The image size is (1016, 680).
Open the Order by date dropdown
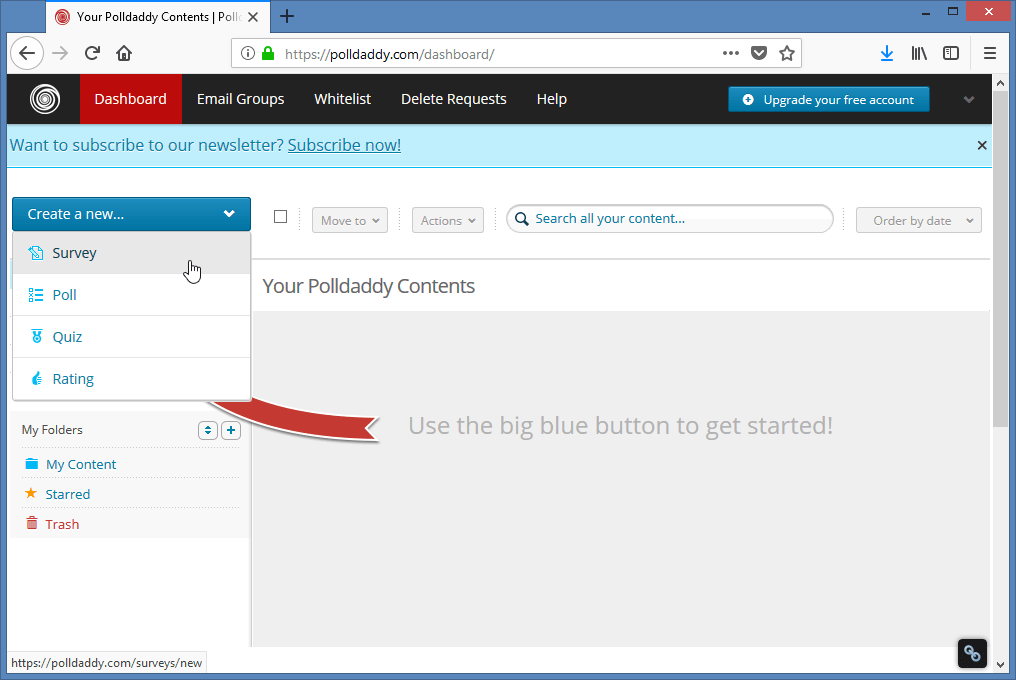(918, 220)
